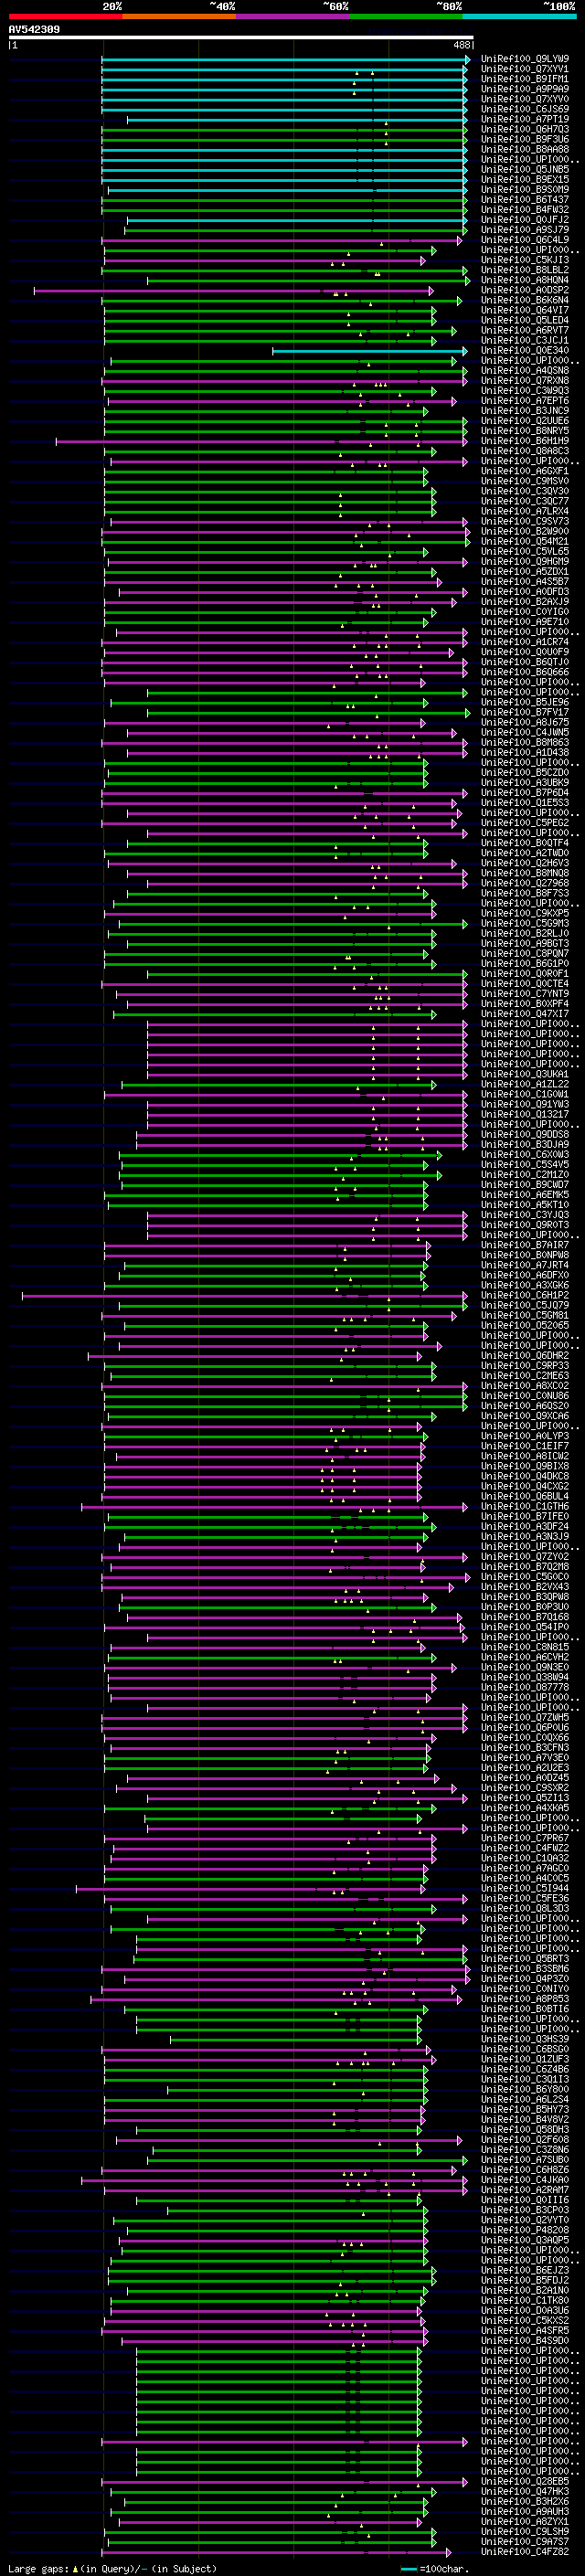Open hit UniRef100_A9P9A9
Screen dimensions: 585x2576
coord(525,89)
